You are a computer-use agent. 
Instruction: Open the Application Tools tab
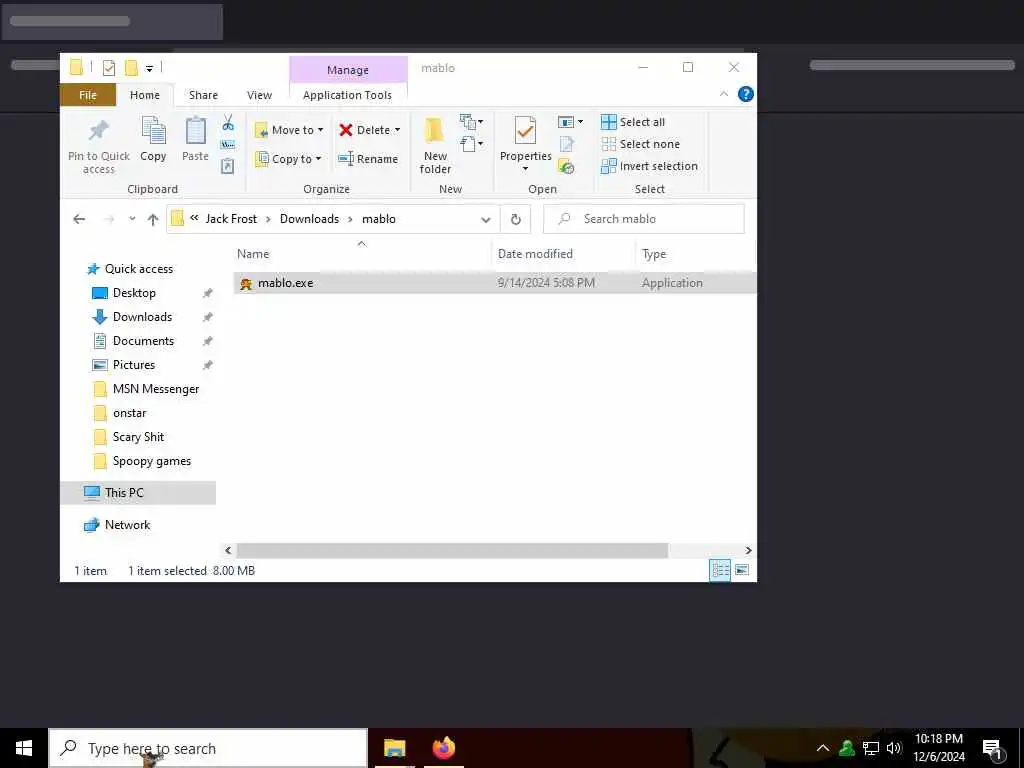coord(347,95)
